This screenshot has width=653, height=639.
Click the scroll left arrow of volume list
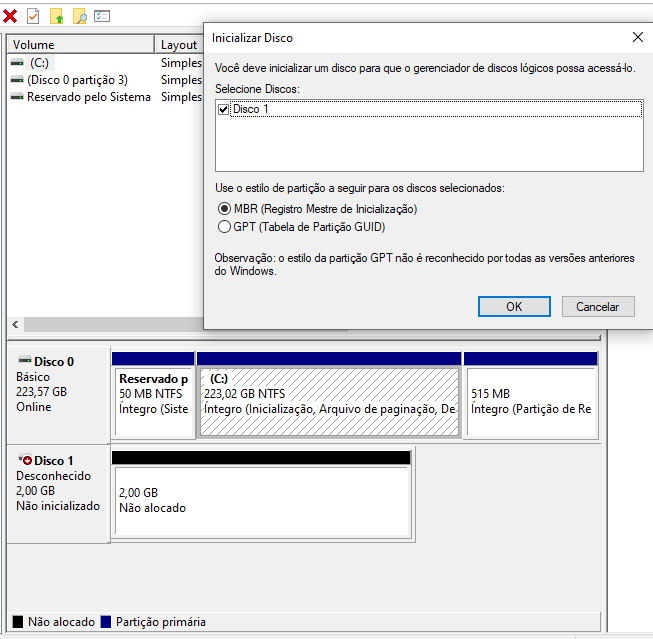coord(15,324)
